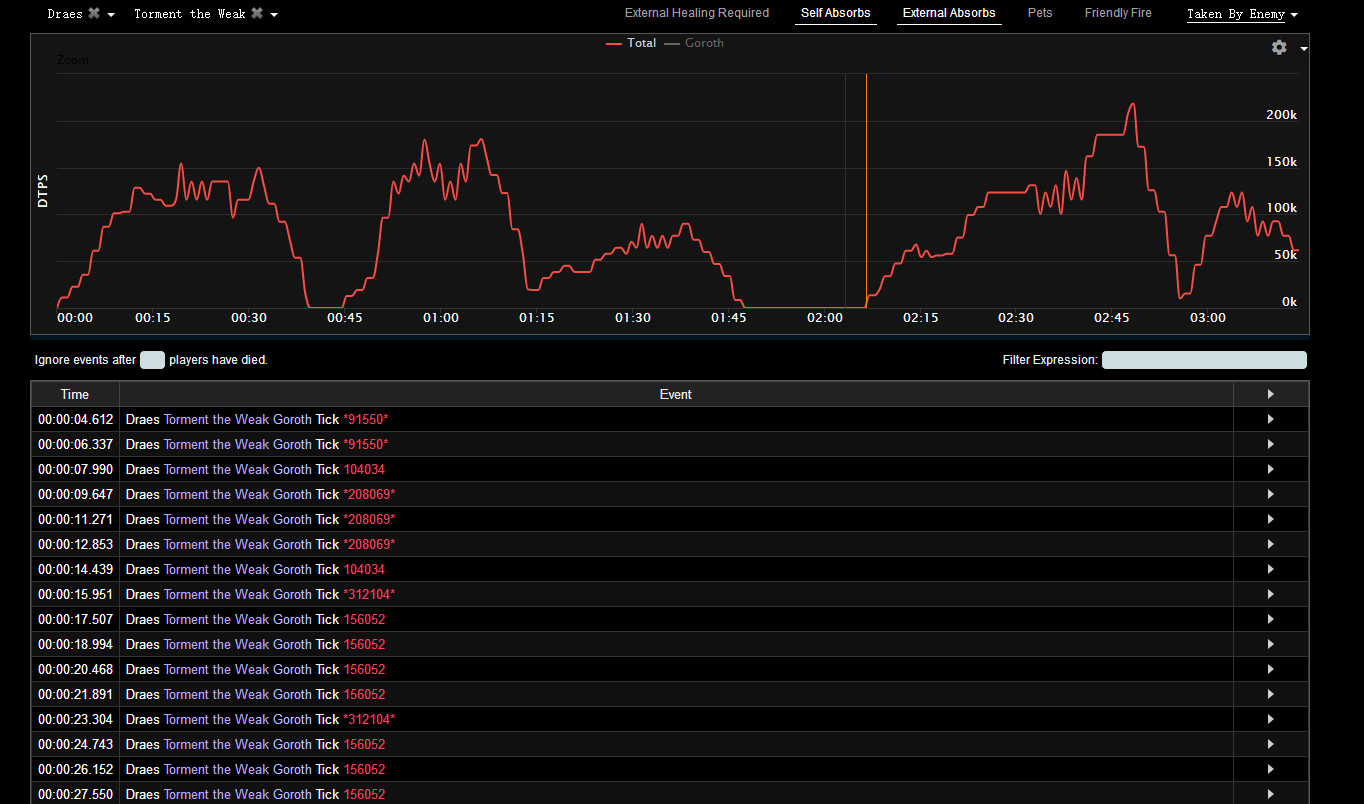Image resolution: width=1364 pixels, height=804 pixels.
Task: Toggle Pets option
Action: click(1040, 13)
